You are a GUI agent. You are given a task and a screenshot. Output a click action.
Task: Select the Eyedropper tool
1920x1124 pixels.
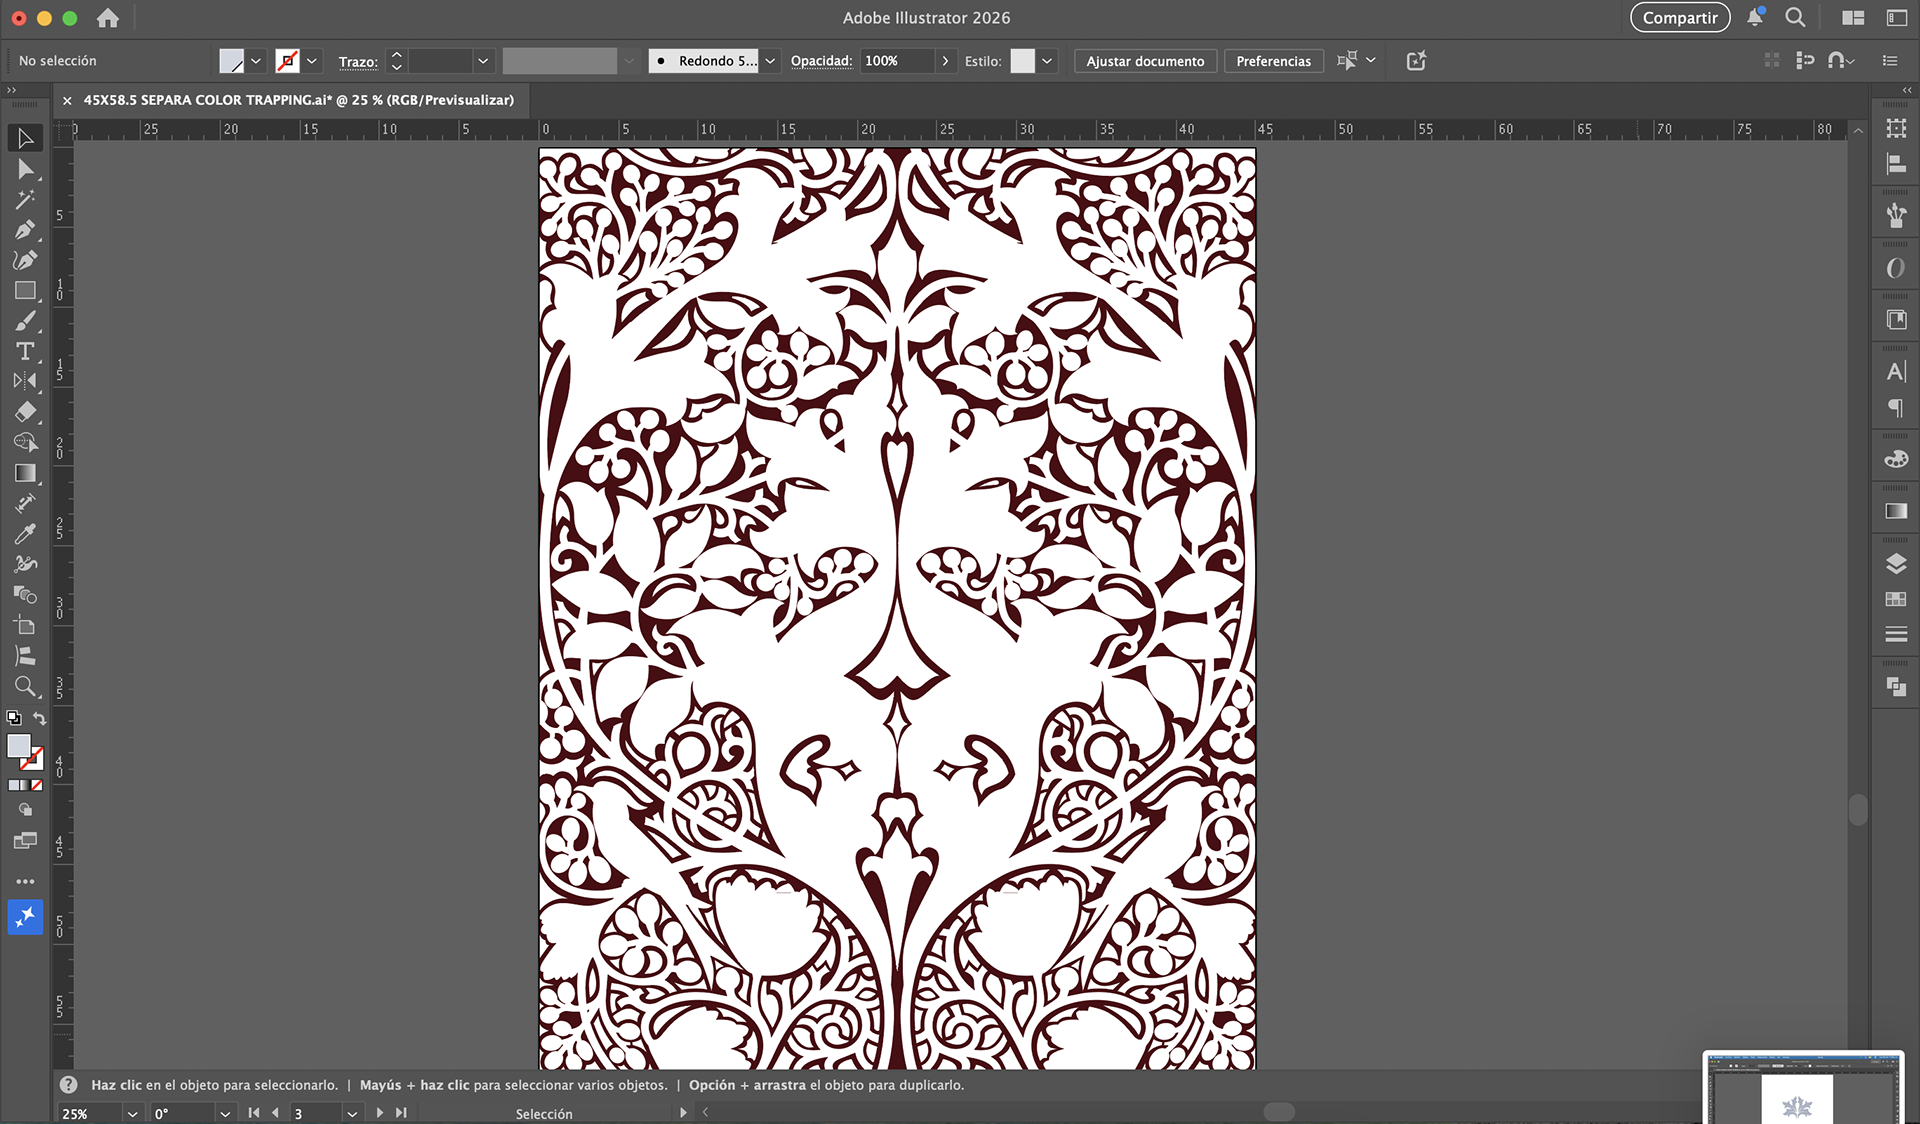coord(25,534)
